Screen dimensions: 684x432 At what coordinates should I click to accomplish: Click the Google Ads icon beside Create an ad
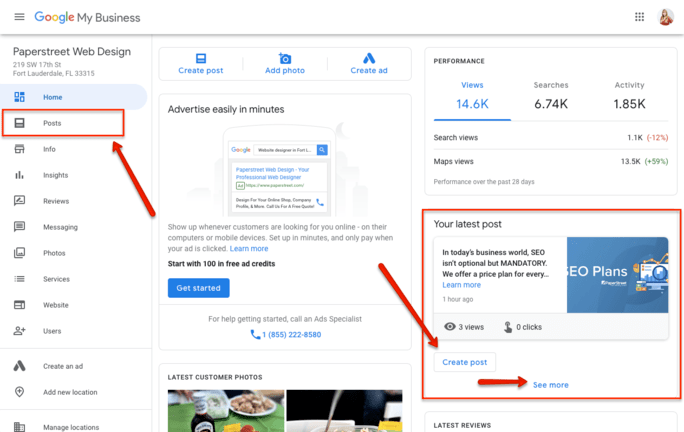(20, 366)
